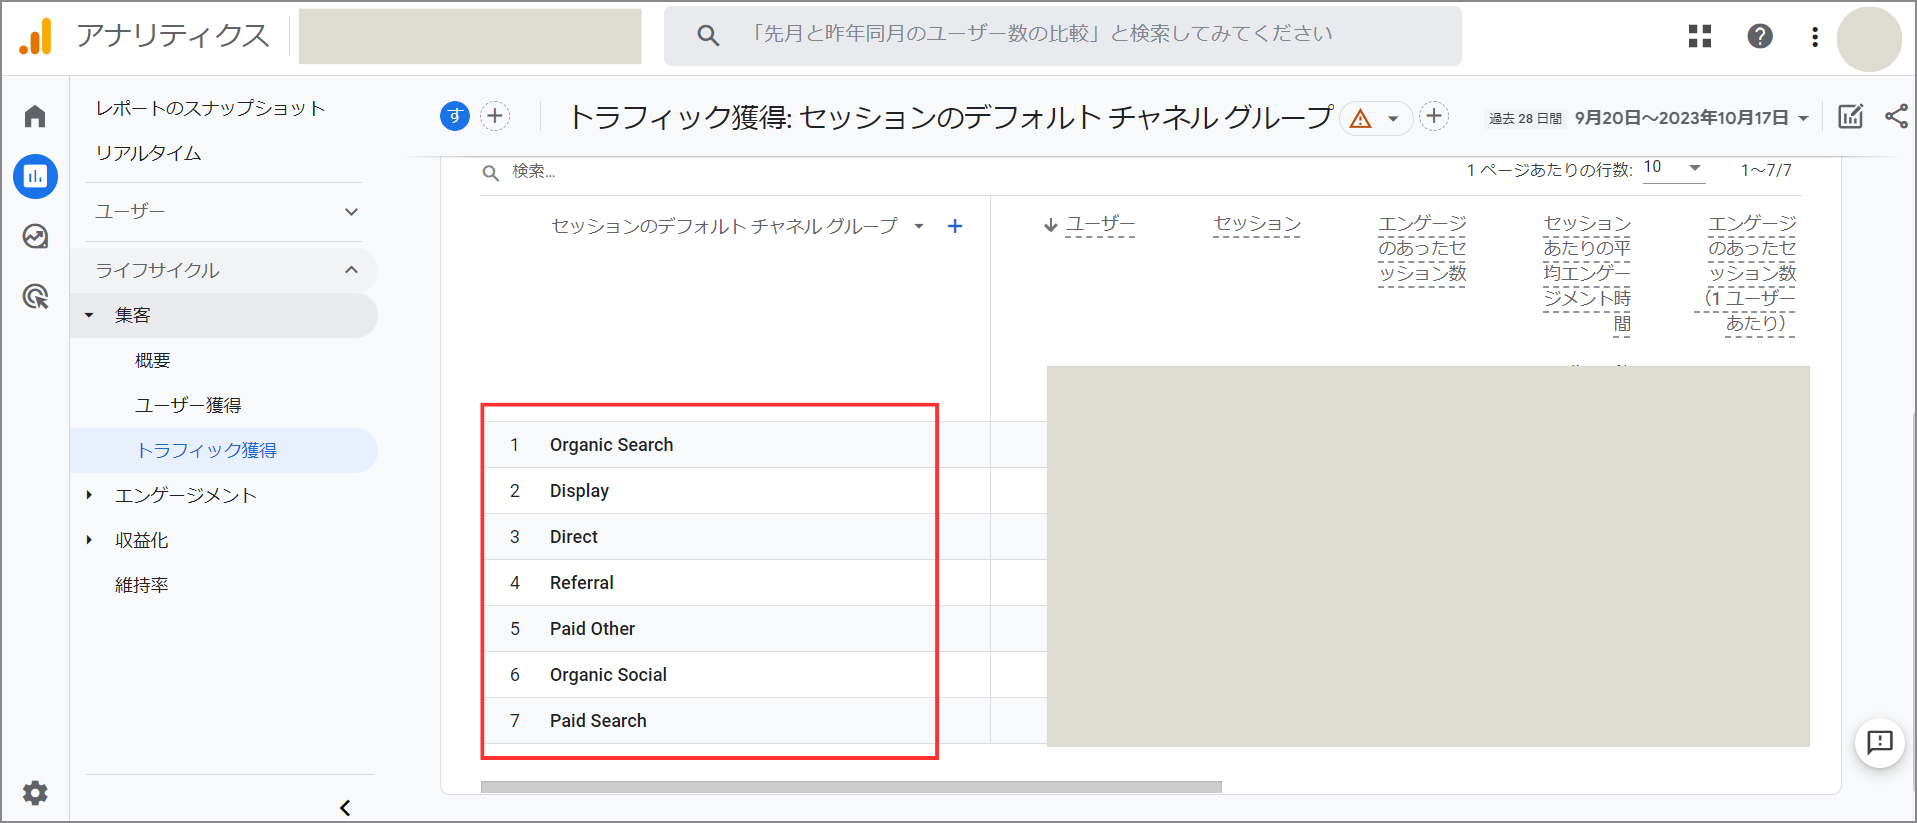Click the account avatar

pos(1869,39)
